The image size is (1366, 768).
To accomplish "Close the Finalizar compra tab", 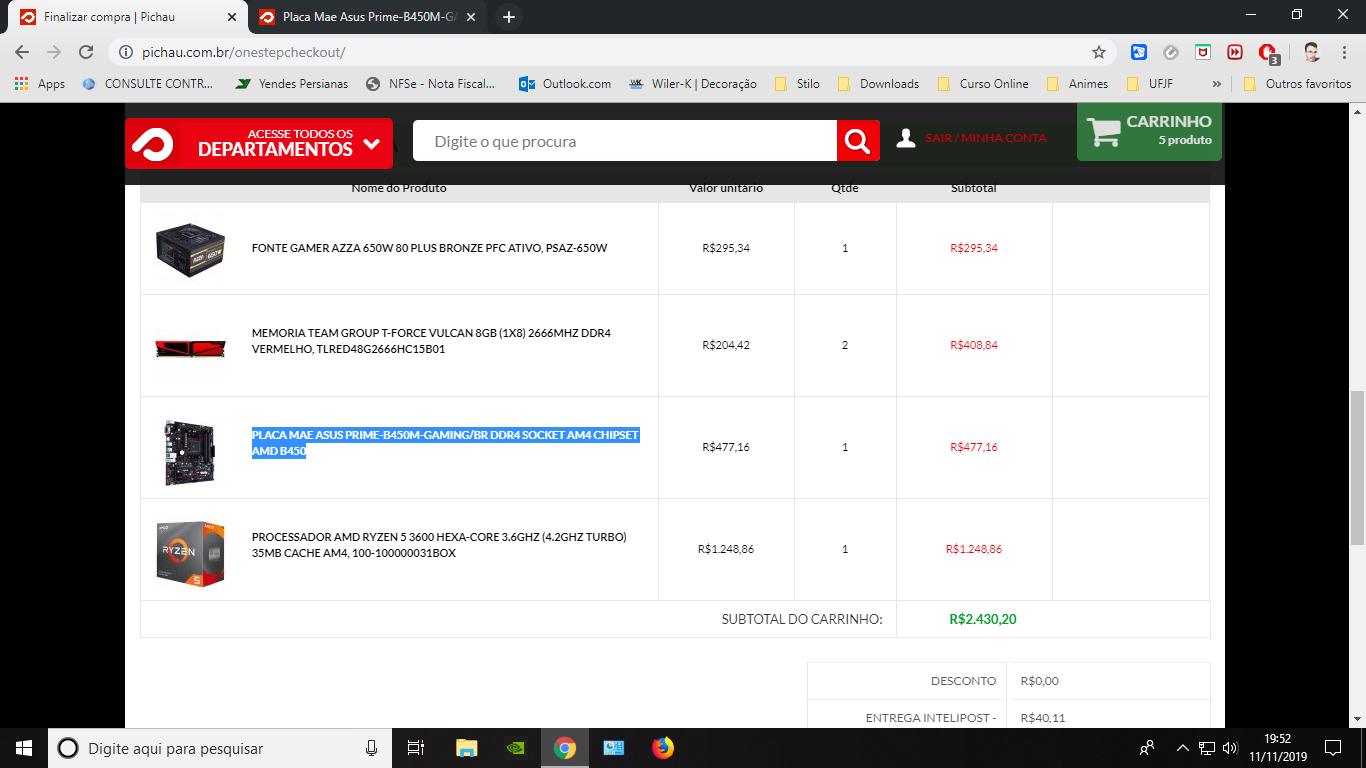I will (x=232, y=17).
